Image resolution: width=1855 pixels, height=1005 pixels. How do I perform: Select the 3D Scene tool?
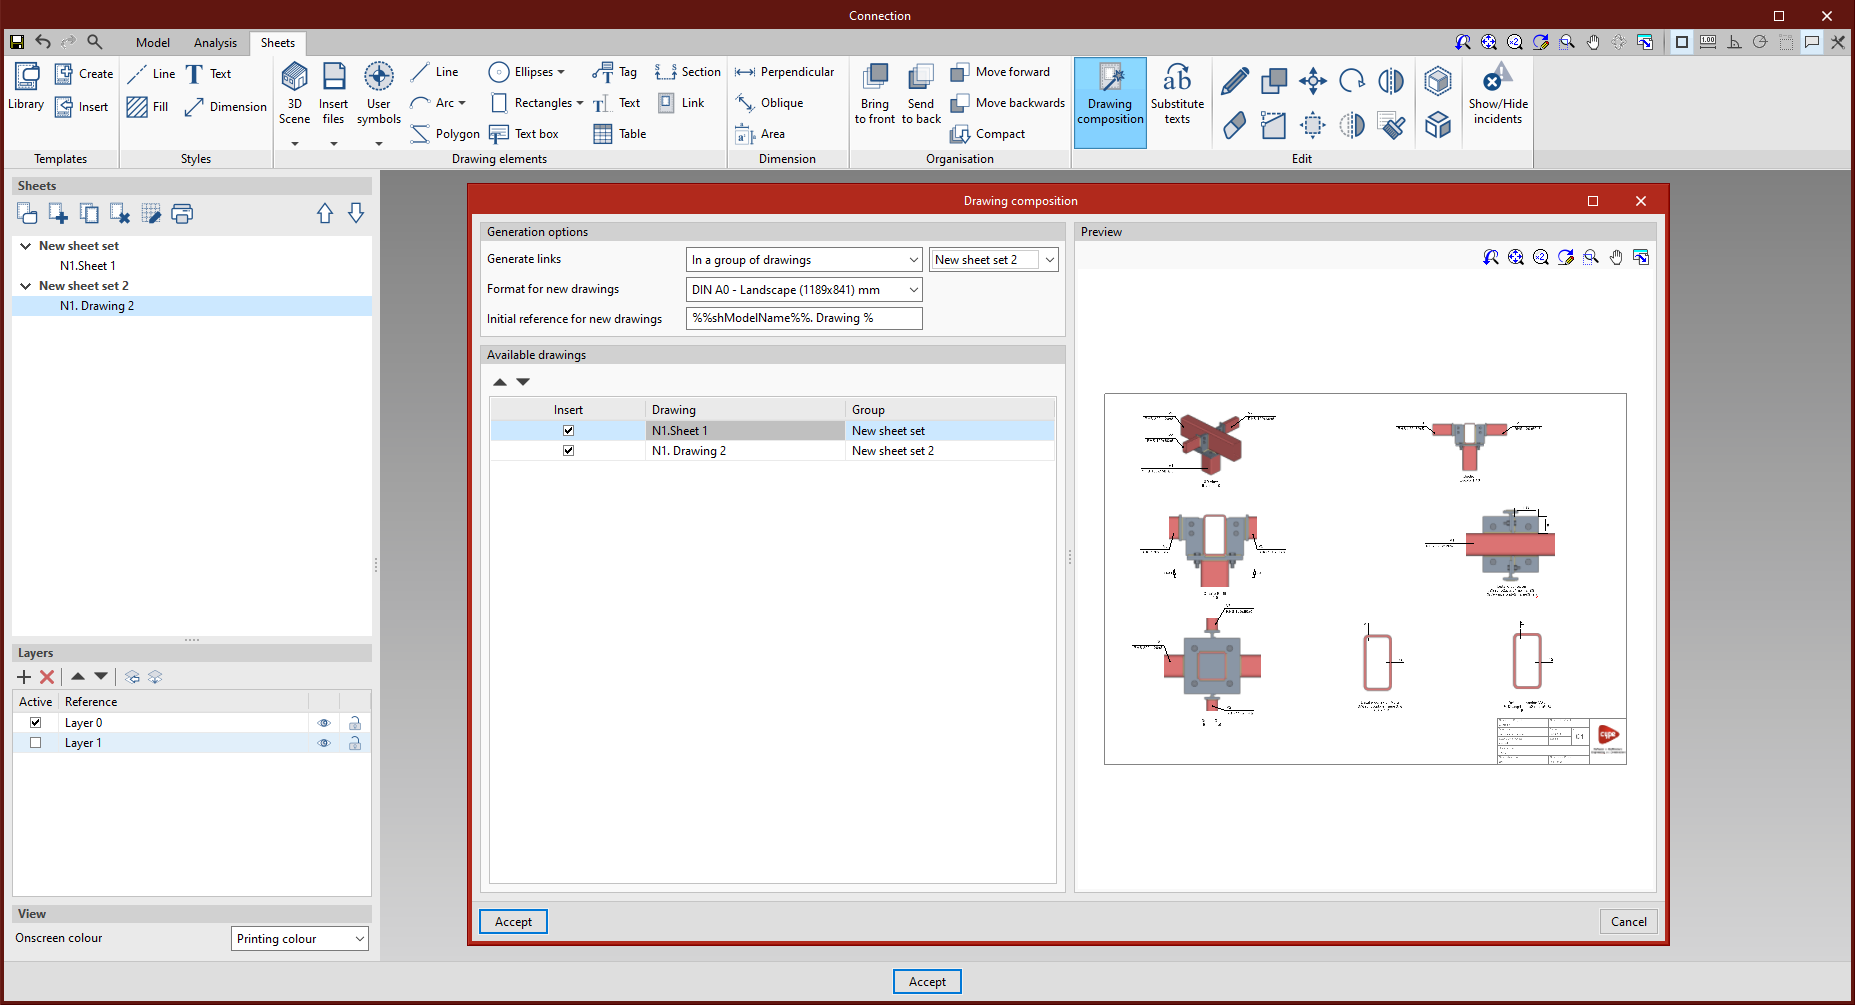(294, 80)
